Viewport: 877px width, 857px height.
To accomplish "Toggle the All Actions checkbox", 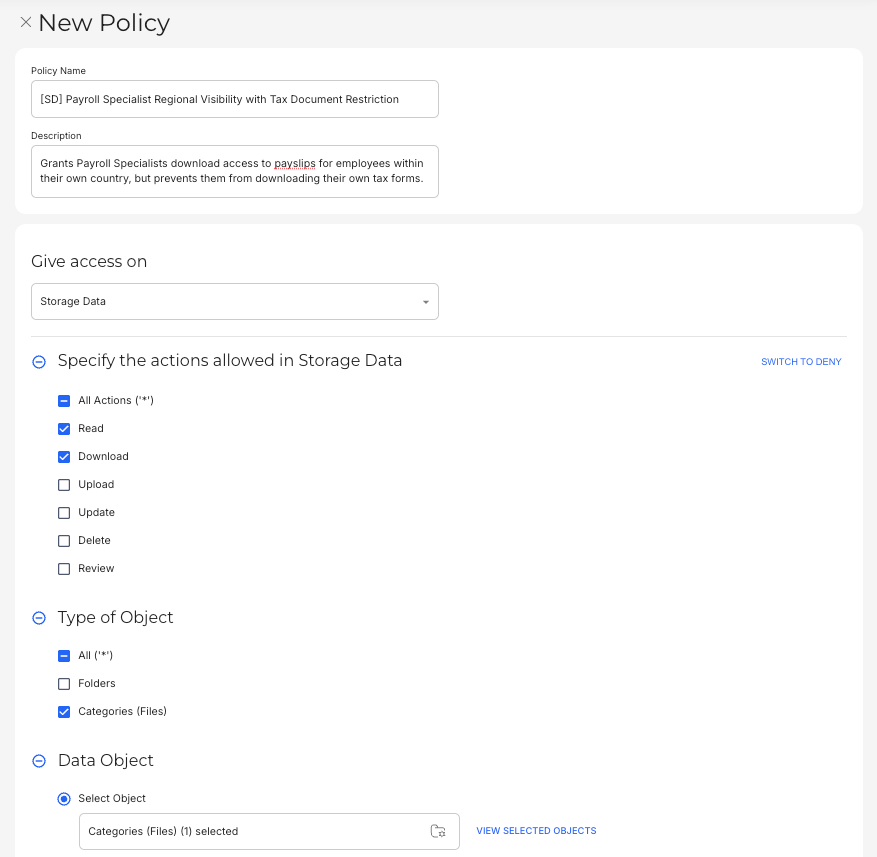I will pos(64,400).
